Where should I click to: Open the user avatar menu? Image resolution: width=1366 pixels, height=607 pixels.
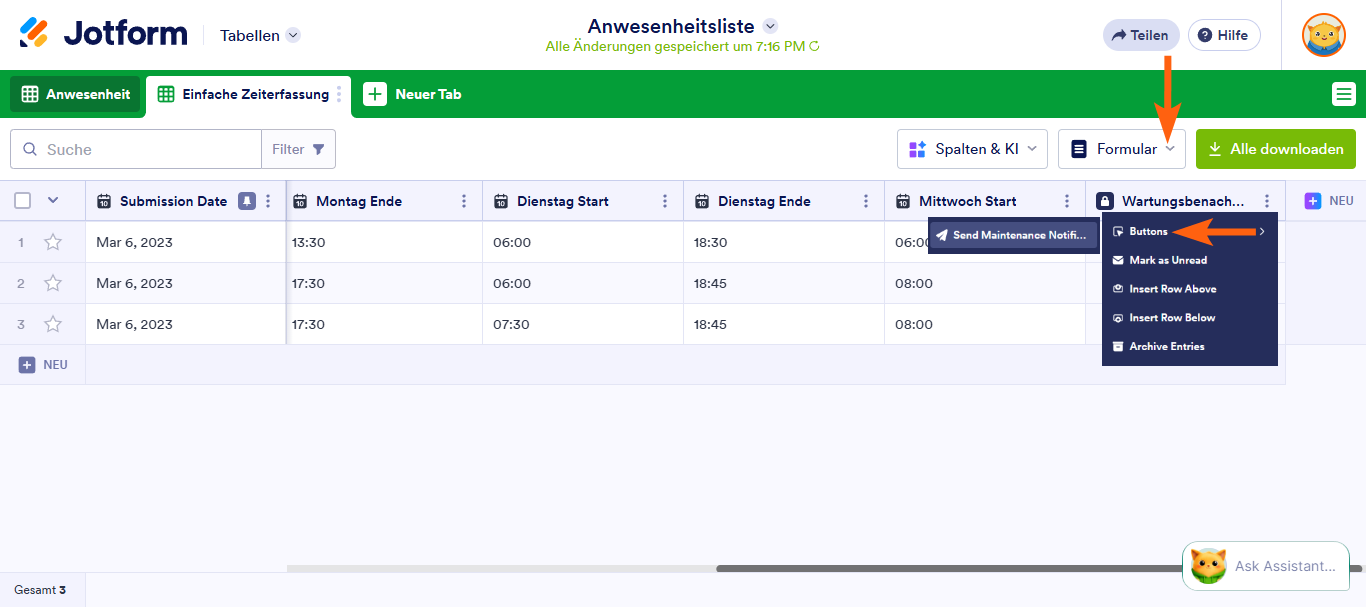[x=1323, y=35]
